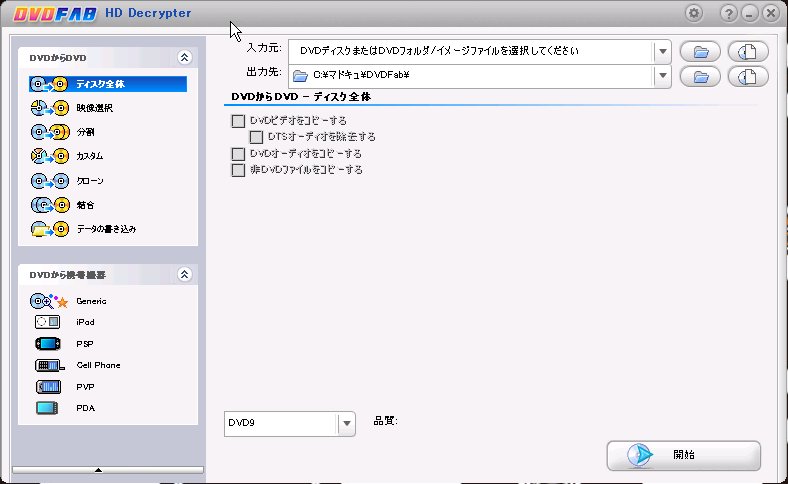This screenshot has width=788, height=484.
Task: Open the データの書き込み mode icon
Action: coord(49,229)
